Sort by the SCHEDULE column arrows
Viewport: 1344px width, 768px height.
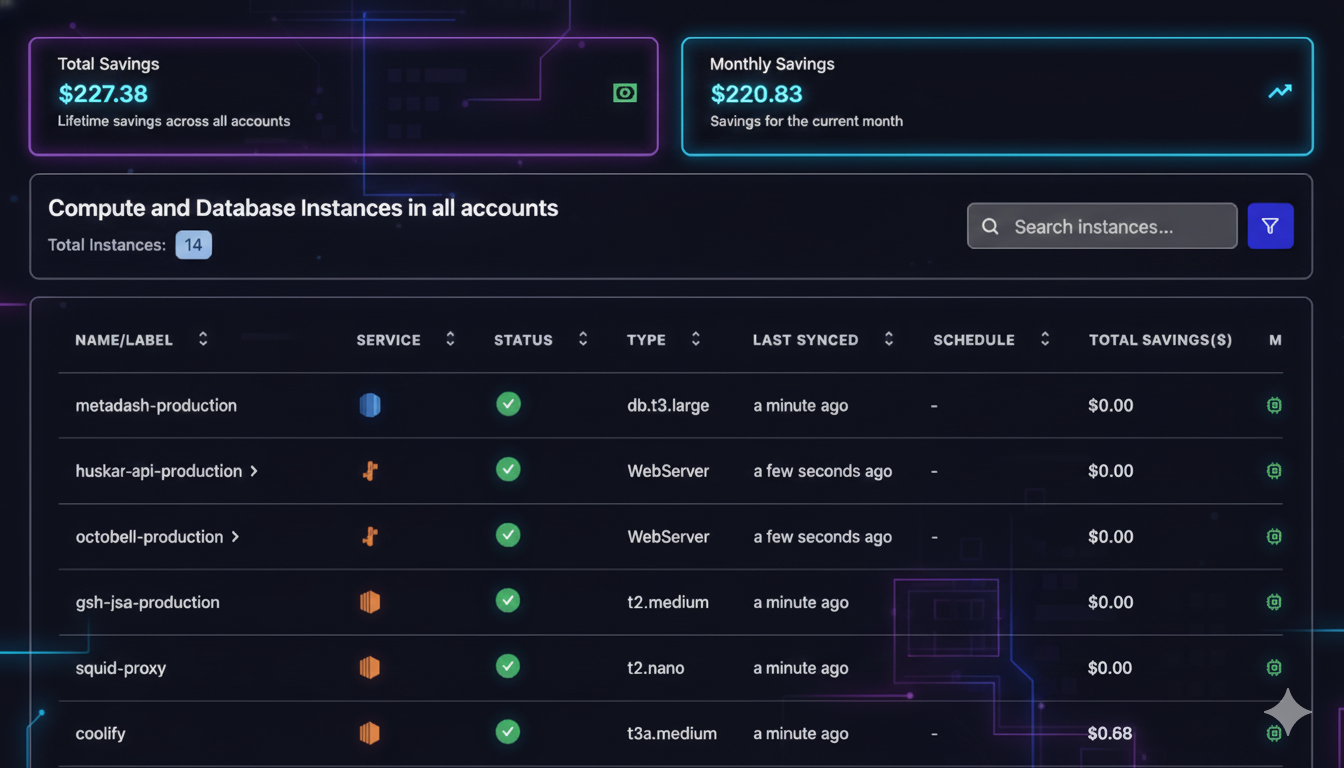1045,339
